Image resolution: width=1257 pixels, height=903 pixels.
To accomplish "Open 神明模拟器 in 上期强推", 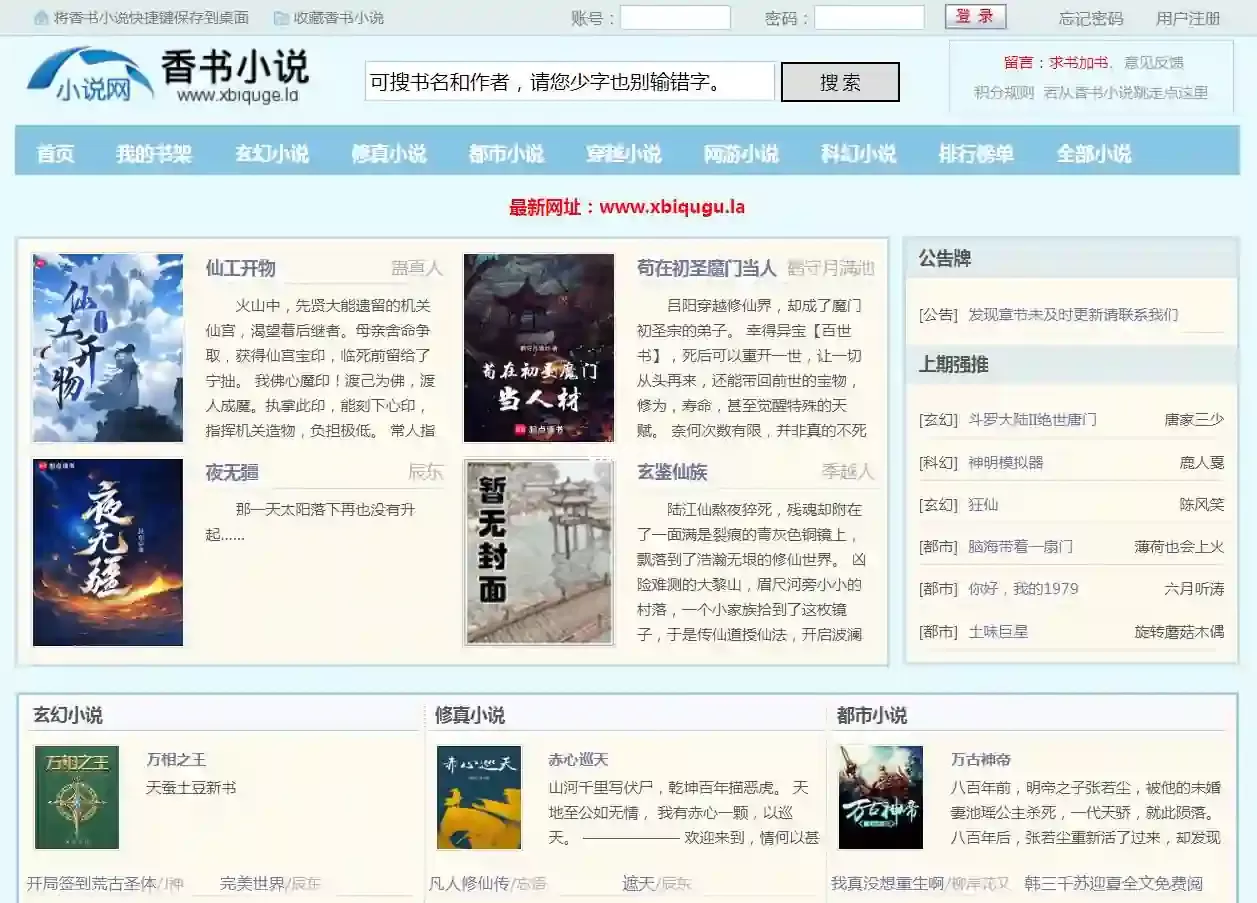I will 1005,462.
